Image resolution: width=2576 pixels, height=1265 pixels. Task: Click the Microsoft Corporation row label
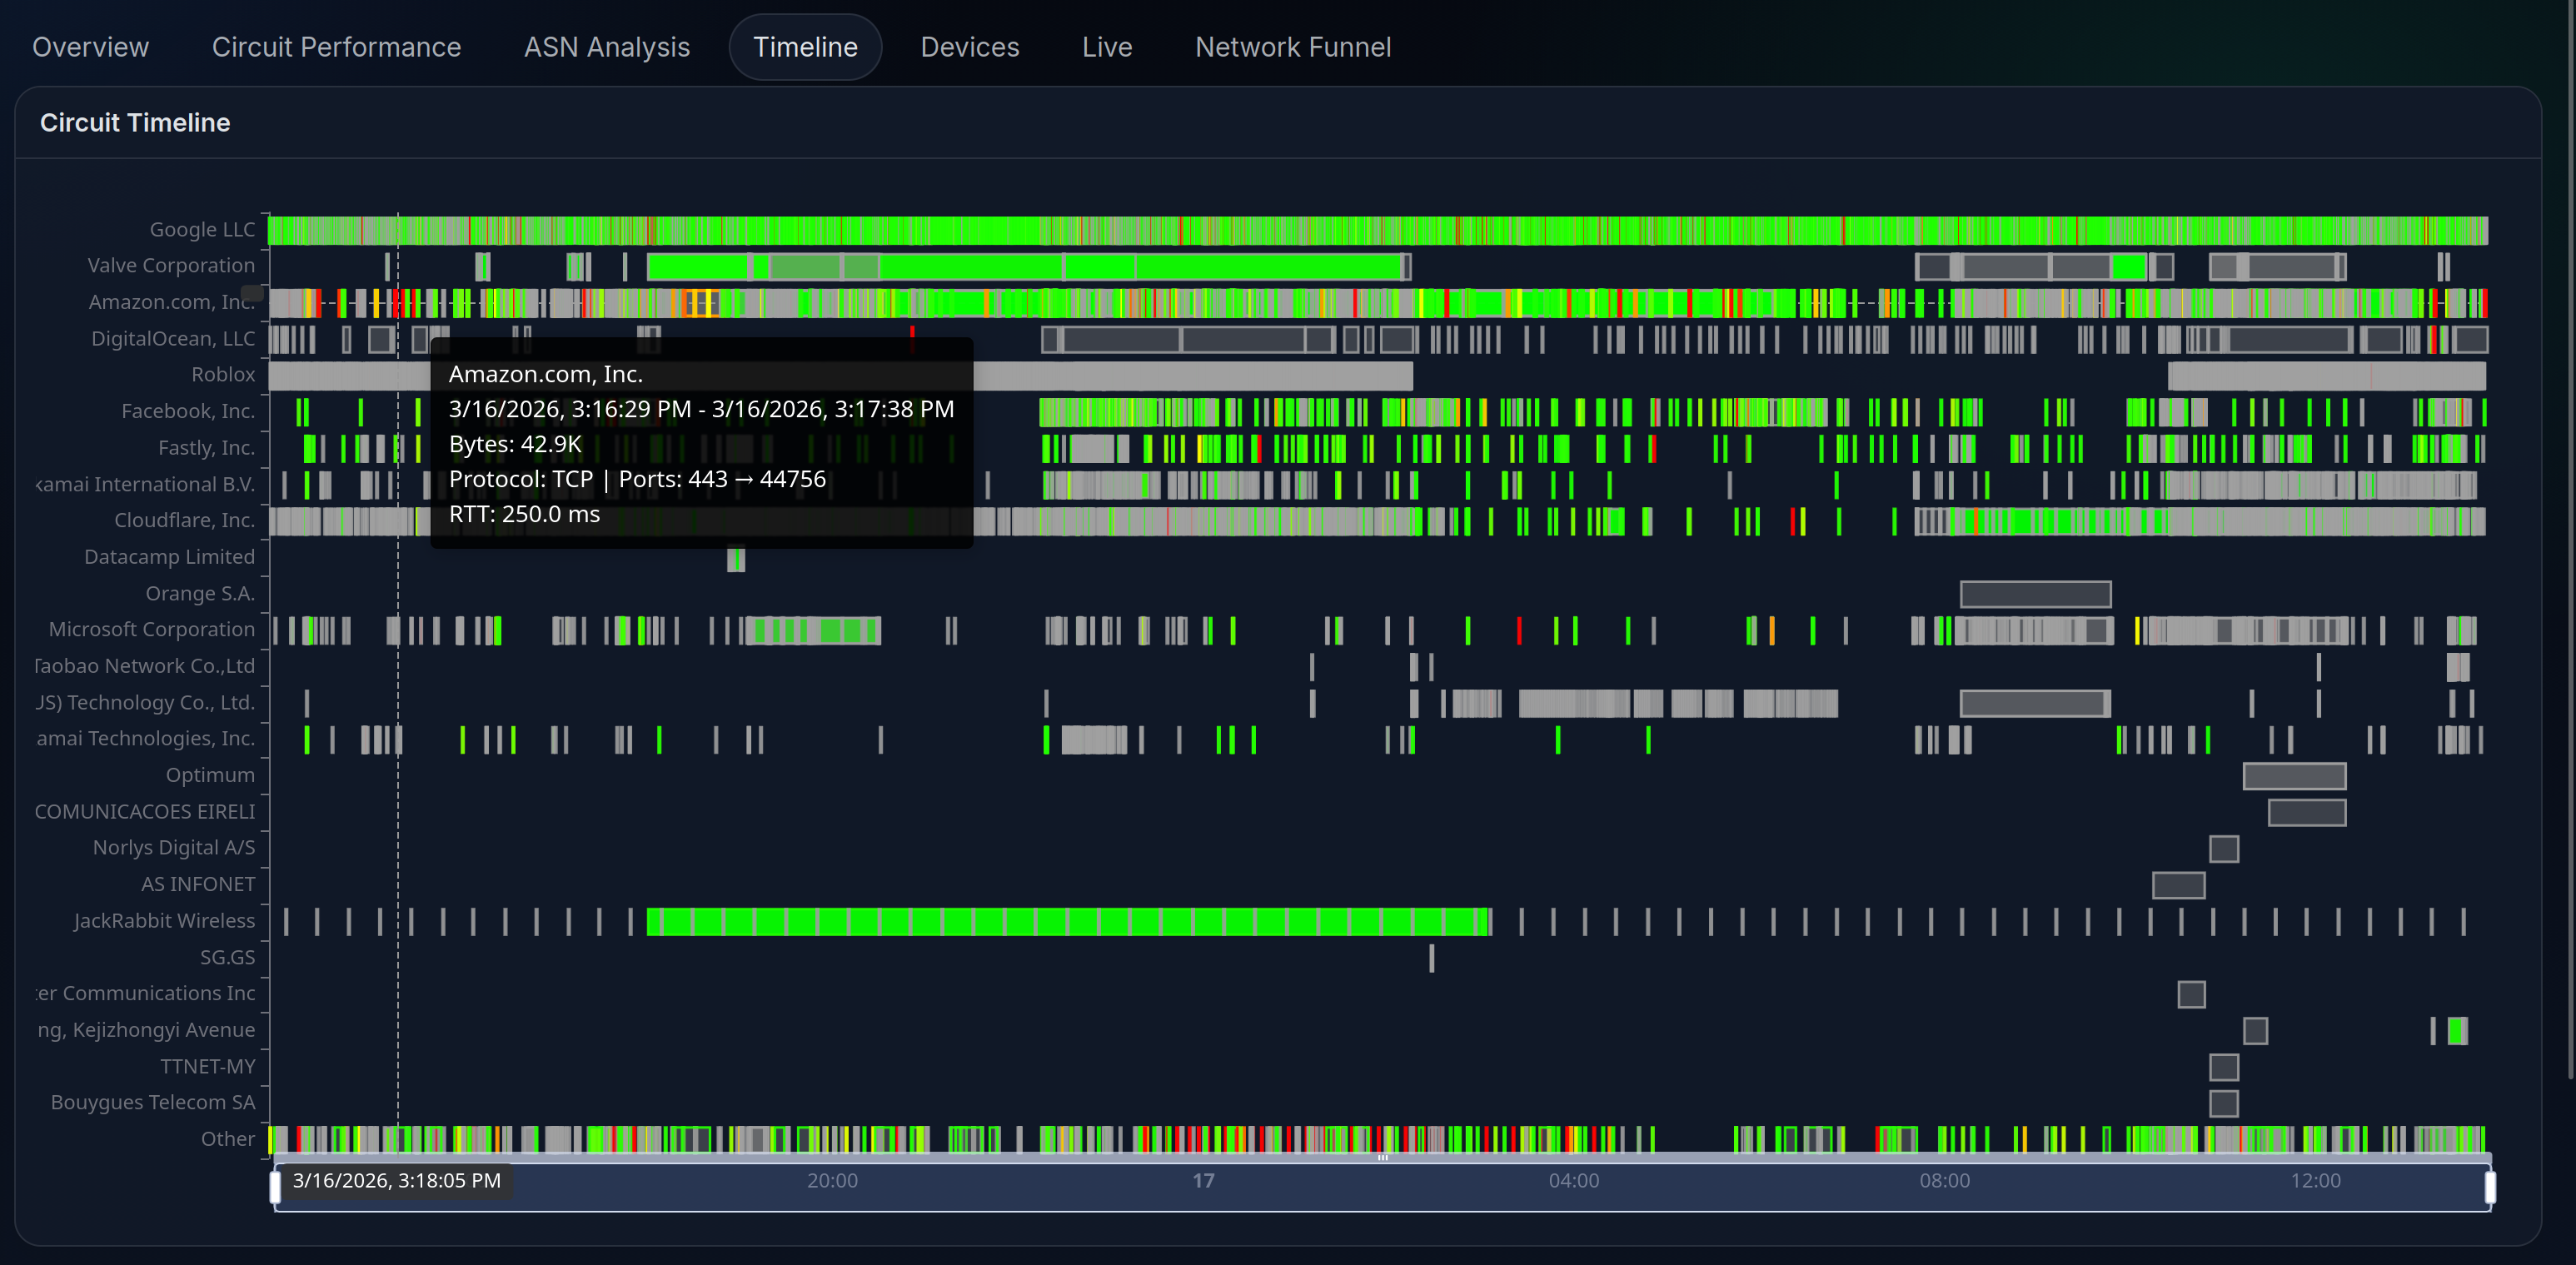pyautogui.click(x=151, y=629)
